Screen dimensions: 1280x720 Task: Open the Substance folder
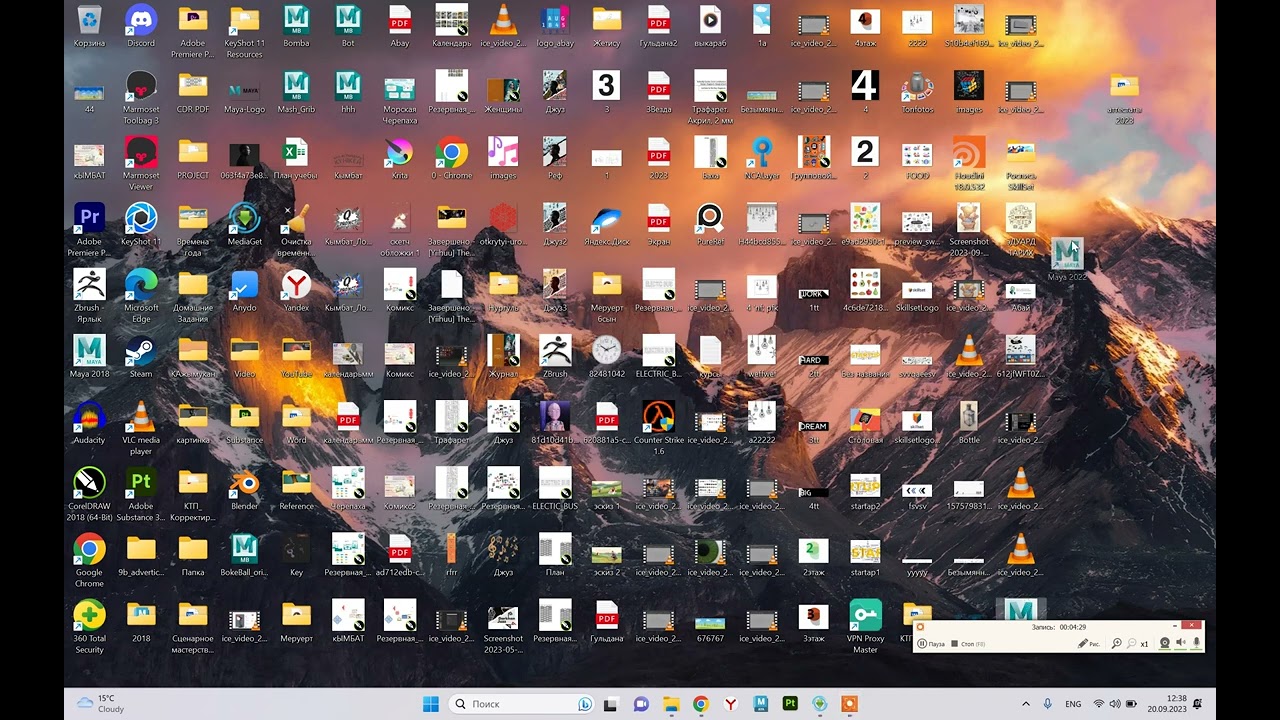[x=244, y=423]
